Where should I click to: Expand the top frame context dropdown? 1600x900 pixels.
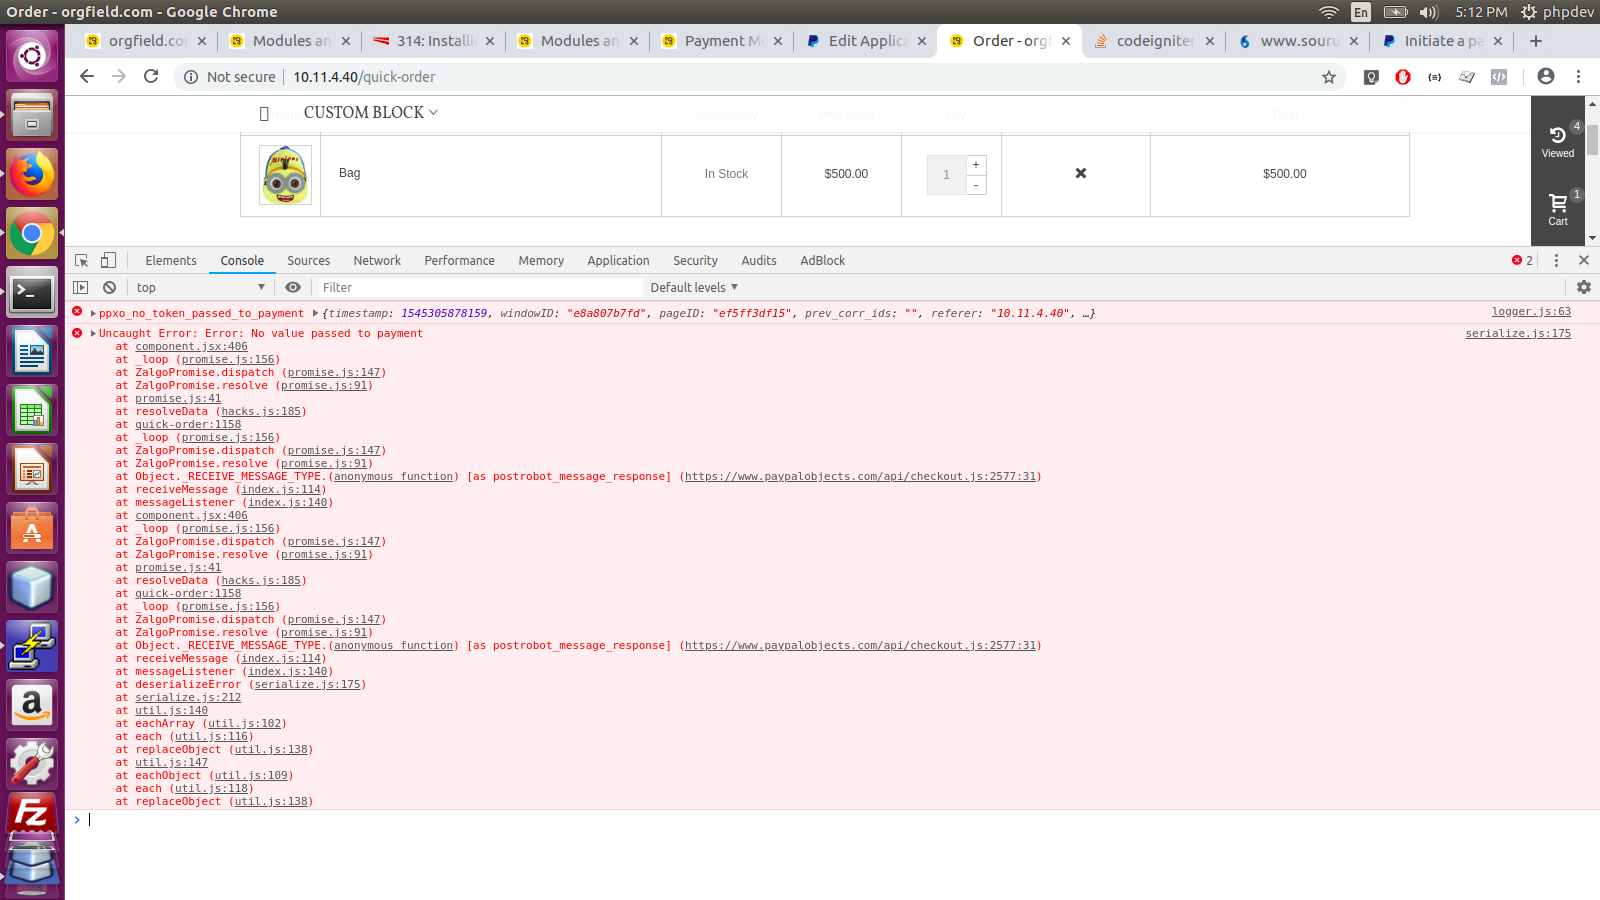[198, 287]
